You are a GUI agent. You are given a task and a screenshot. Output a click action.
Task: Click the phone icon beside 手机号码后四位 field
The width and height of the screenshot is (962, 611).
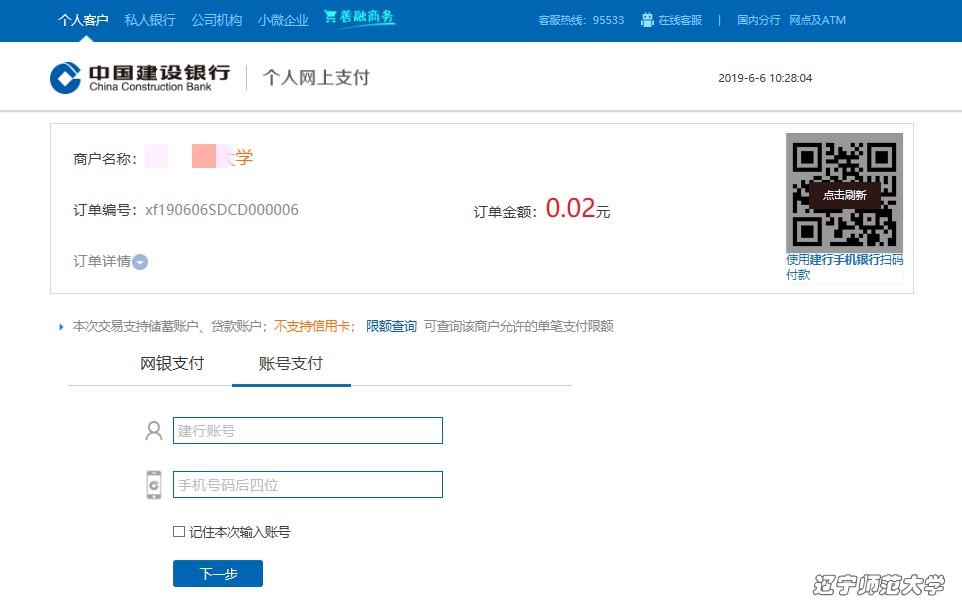(153, 485)
